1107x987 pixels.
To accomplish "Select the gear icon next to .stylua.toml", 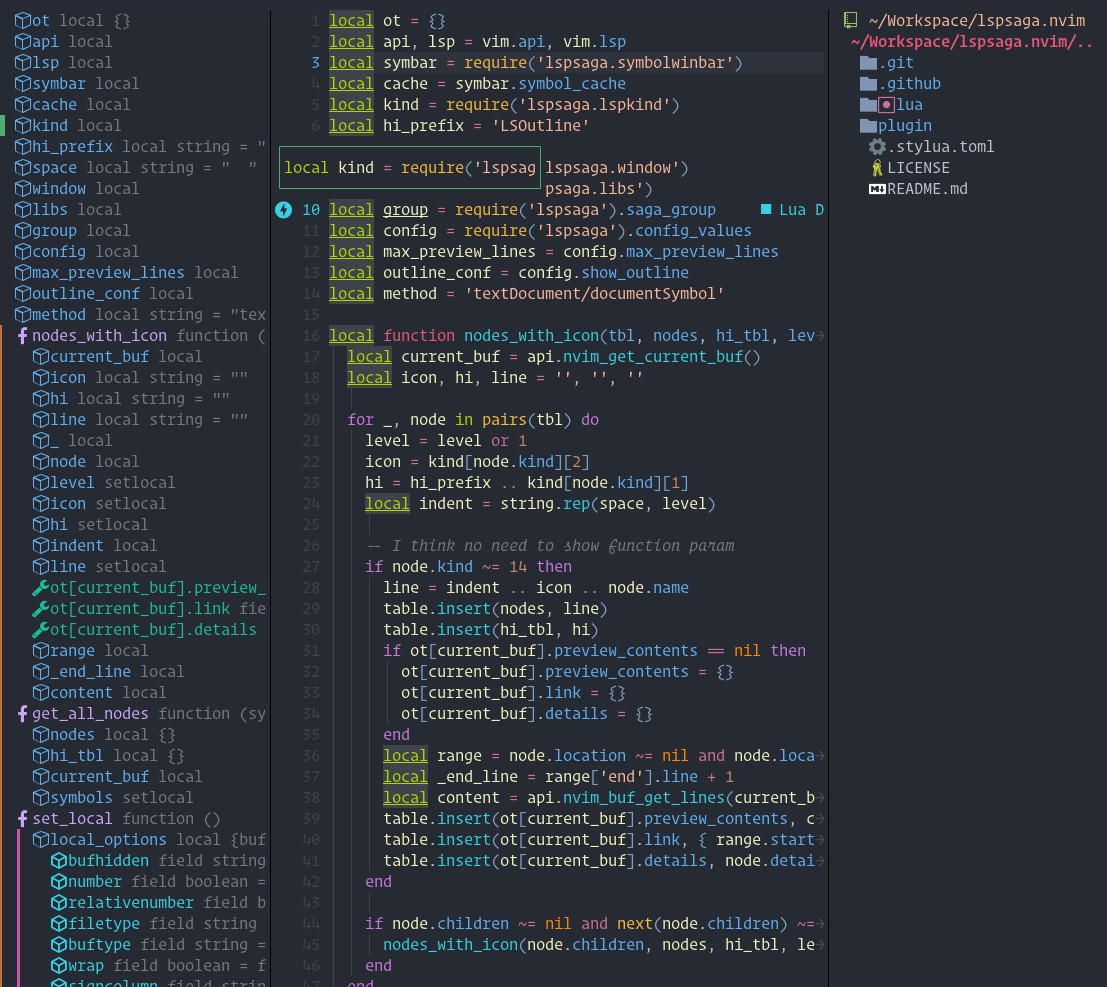I will [875, 146].
